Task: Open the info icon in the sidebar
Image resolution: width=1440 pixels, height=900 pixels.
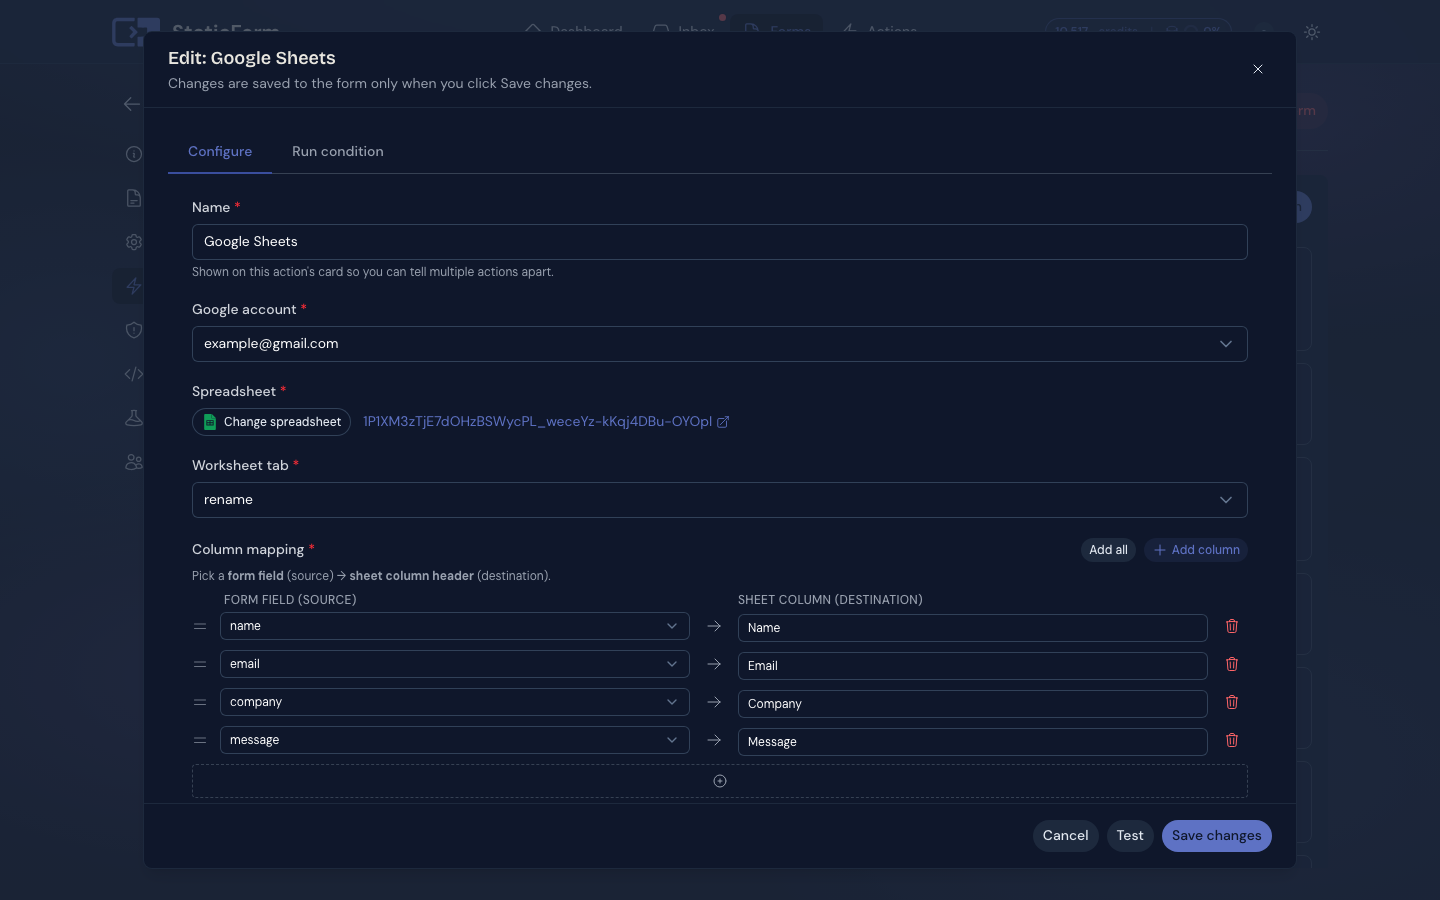Action: click(x=134, y=154)
